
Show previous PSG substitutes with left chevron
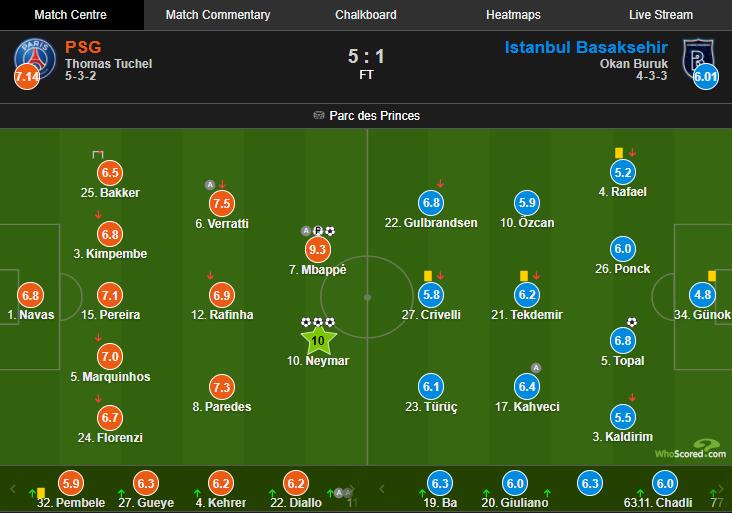coord(13,489)
